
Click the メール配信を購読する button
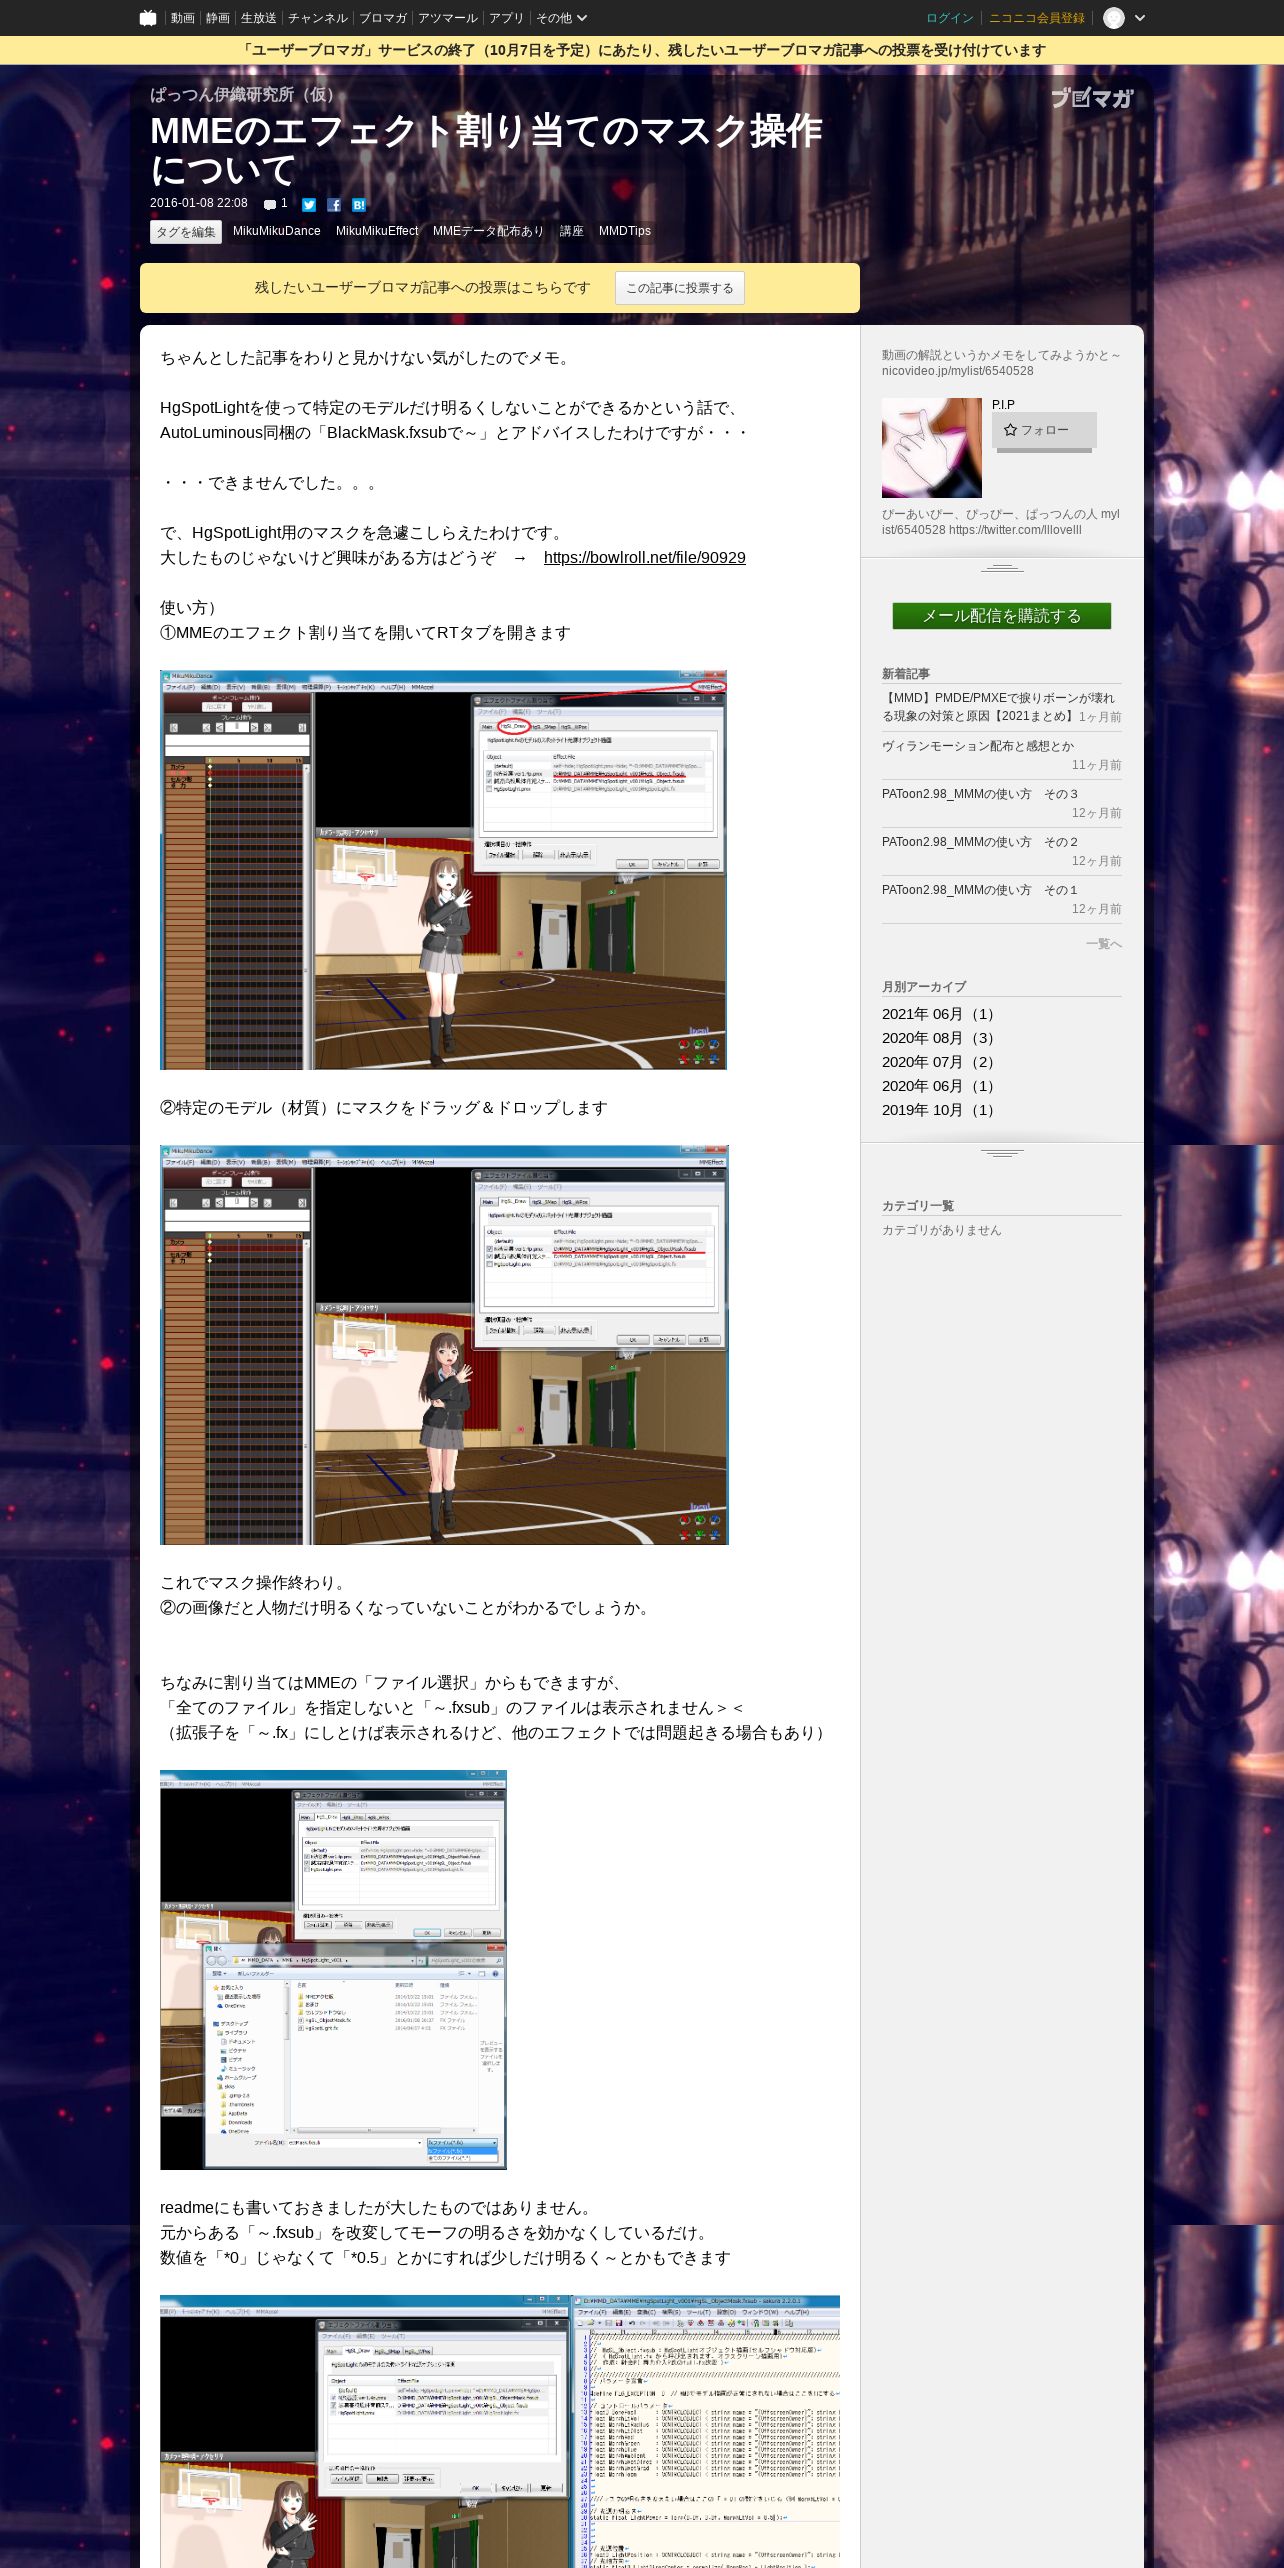click(1002, 616)
